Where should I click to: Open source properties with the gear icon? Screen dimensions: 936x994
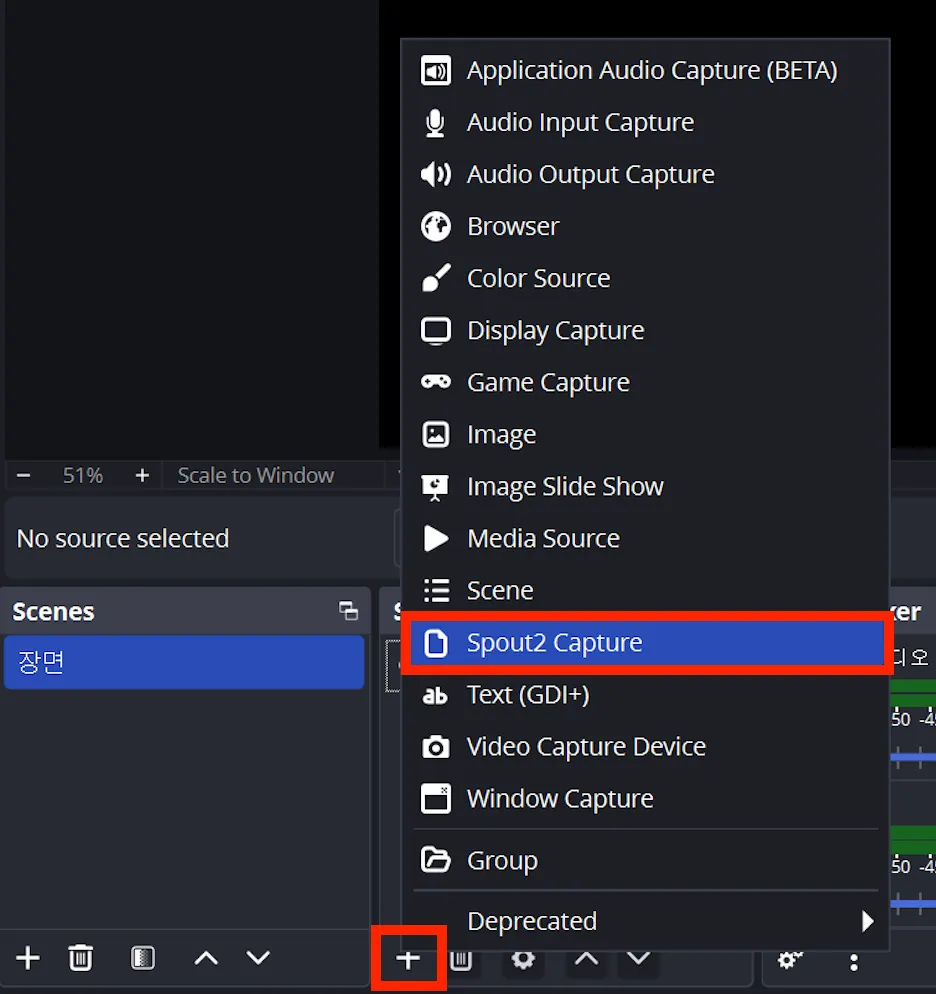523,958
